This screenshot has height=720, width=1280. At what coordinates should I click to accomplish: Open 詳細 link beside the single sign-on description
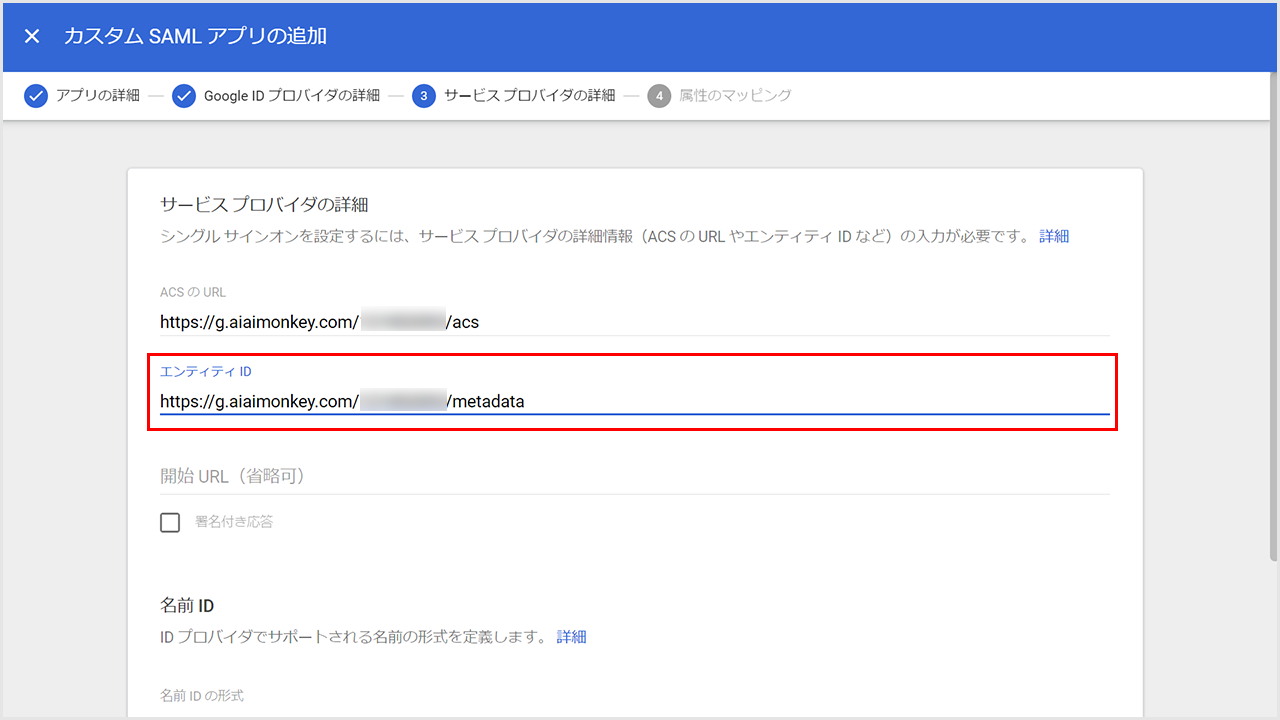coord(1054,236)
